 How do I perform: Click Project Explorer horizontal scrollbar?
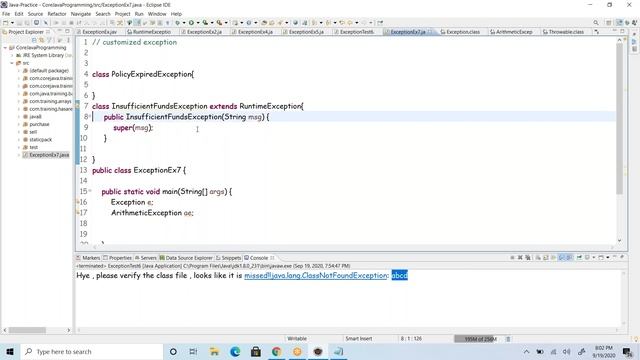[28, 330]
